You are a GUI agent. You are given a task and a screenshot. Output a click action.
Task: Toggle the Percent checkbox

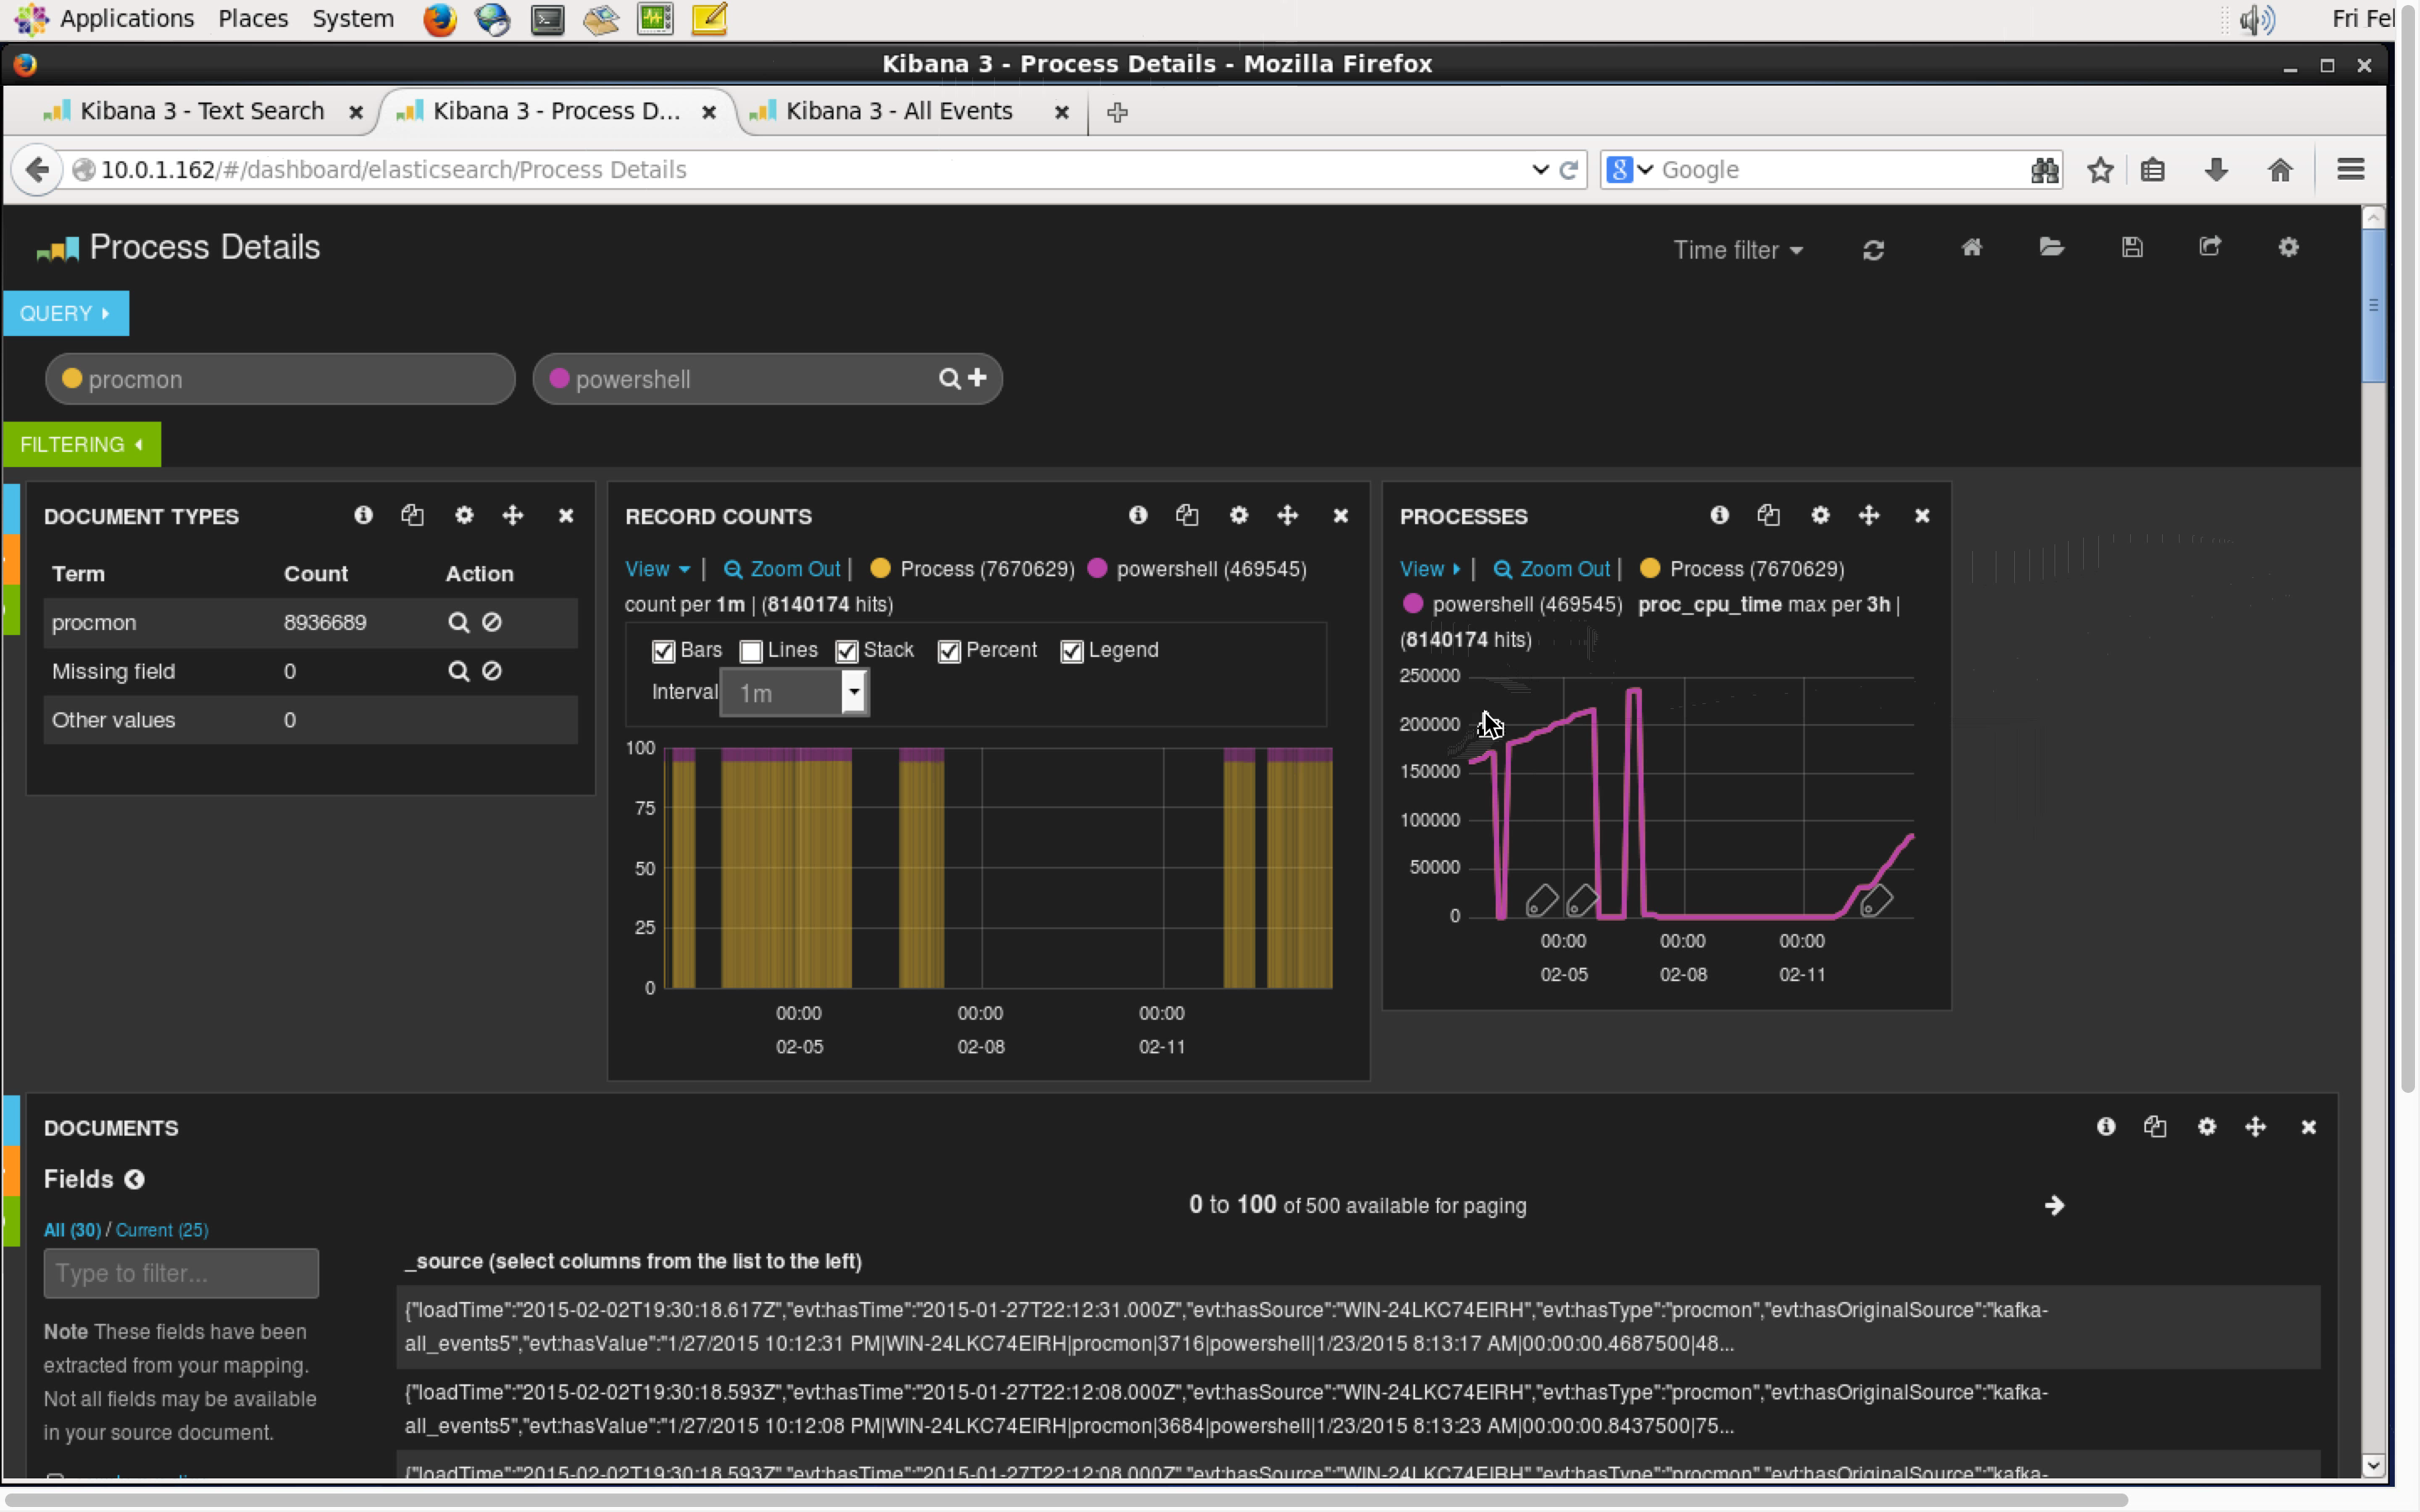click(949, 652)
